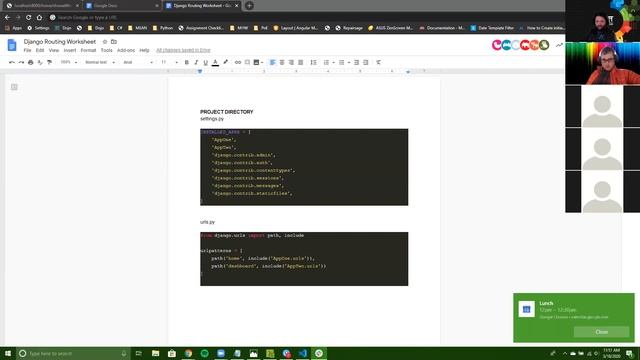
Task: Open the insert image dropdown
Action: click(258, 62)
